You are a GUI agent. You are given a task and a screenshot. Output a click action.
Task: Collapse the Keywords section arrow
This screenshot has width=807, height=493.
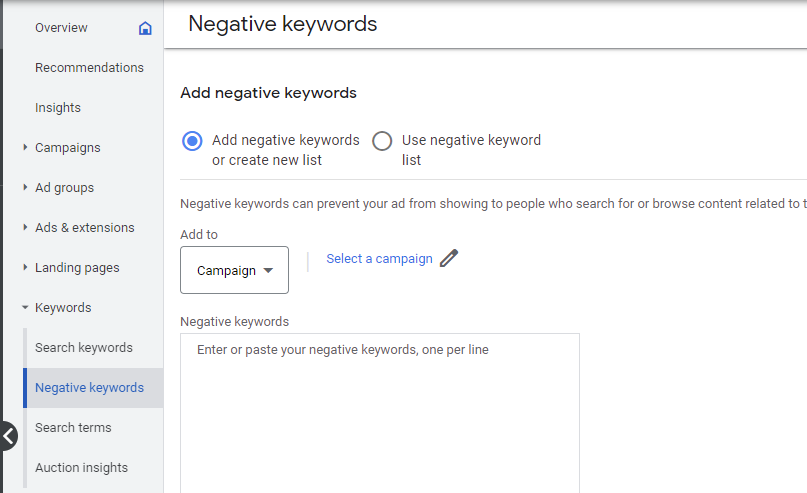click(x=25, y=307)
